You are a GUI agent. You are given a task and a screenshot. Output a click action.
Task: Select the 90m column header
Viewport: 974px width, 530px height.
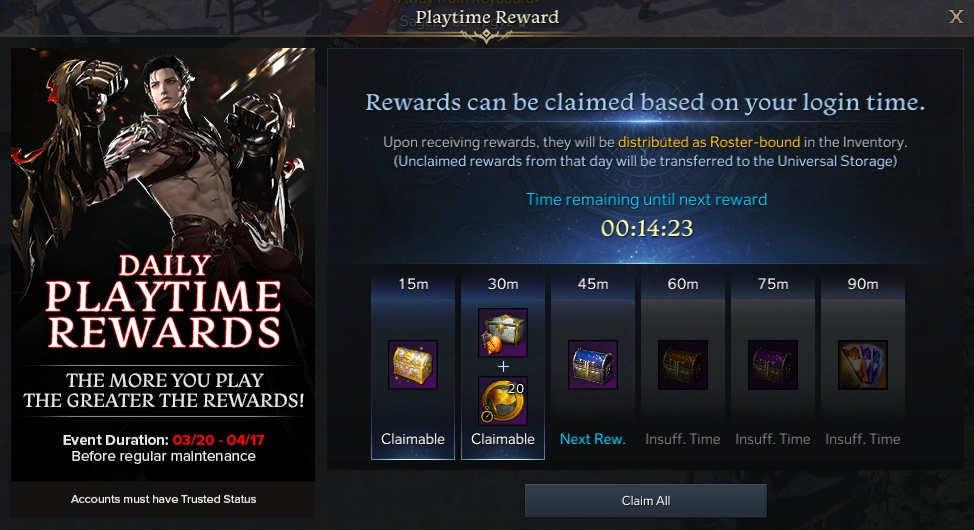click(863, 284)
